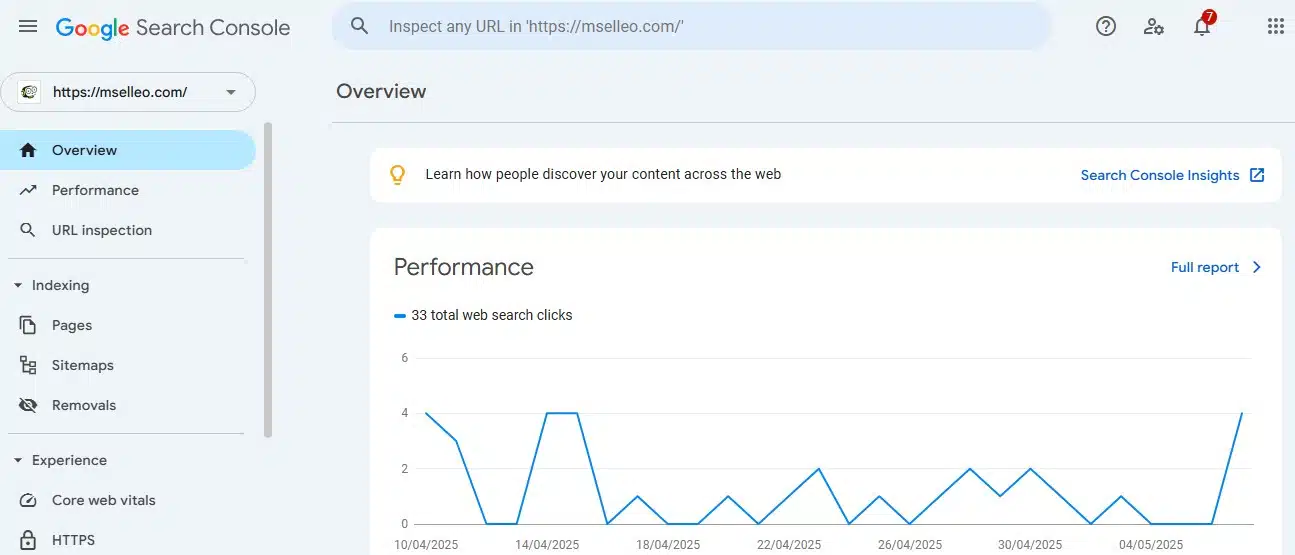Click the lightbulb insights icon

point(397,175)
